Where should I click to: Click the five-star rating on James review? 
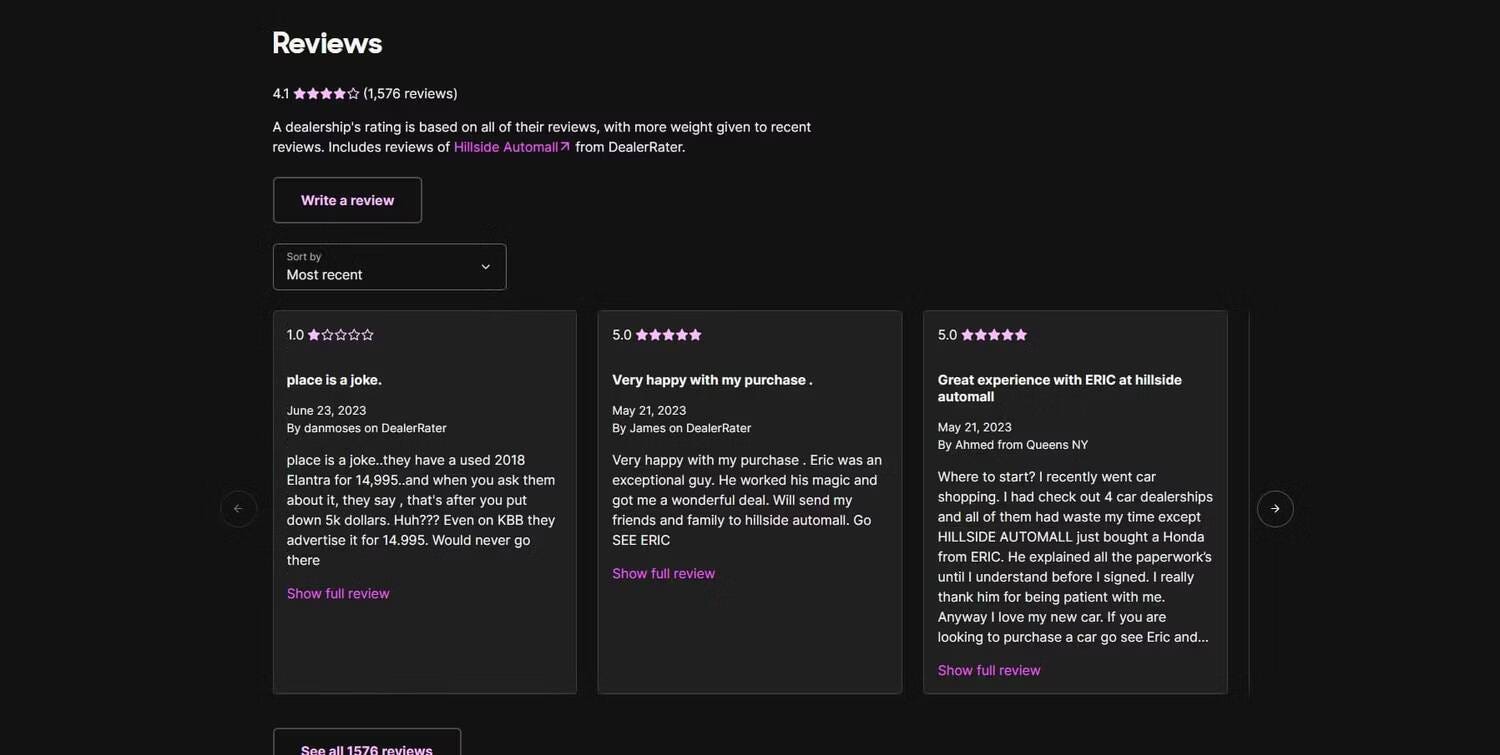point(668,335)
